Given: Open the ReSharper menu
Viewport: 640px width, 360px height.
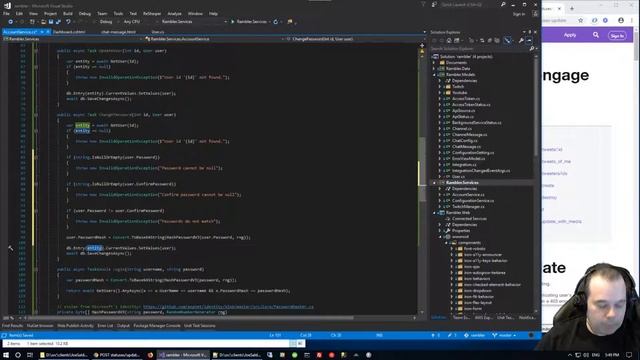Looking at the screenshot, I should 152,13.
